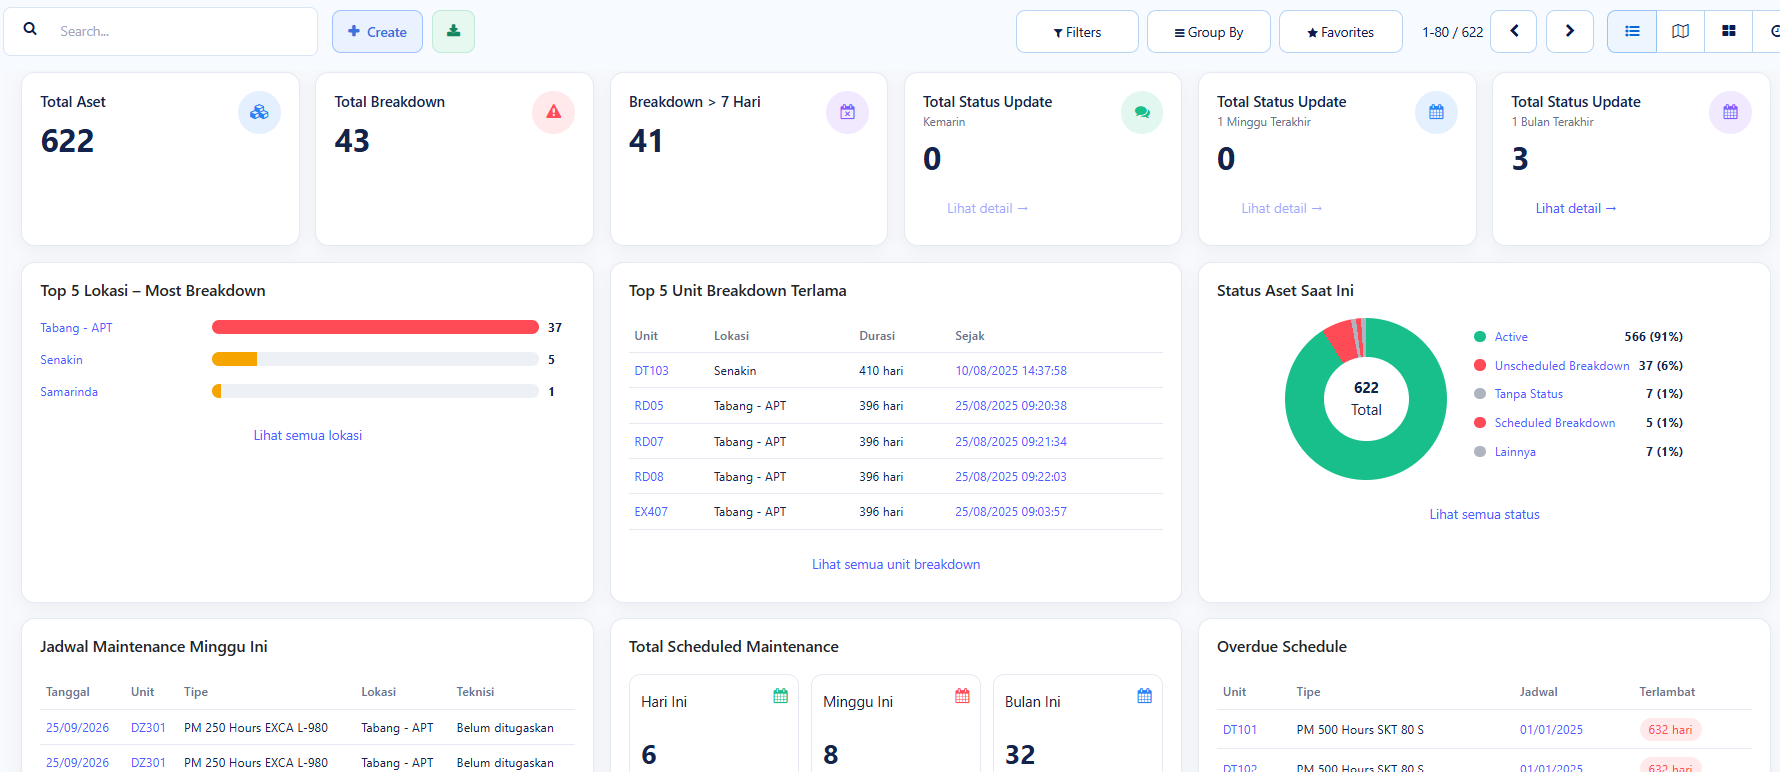Open the Group By dropdown

pyautogui.click(x=1209, y=31)
